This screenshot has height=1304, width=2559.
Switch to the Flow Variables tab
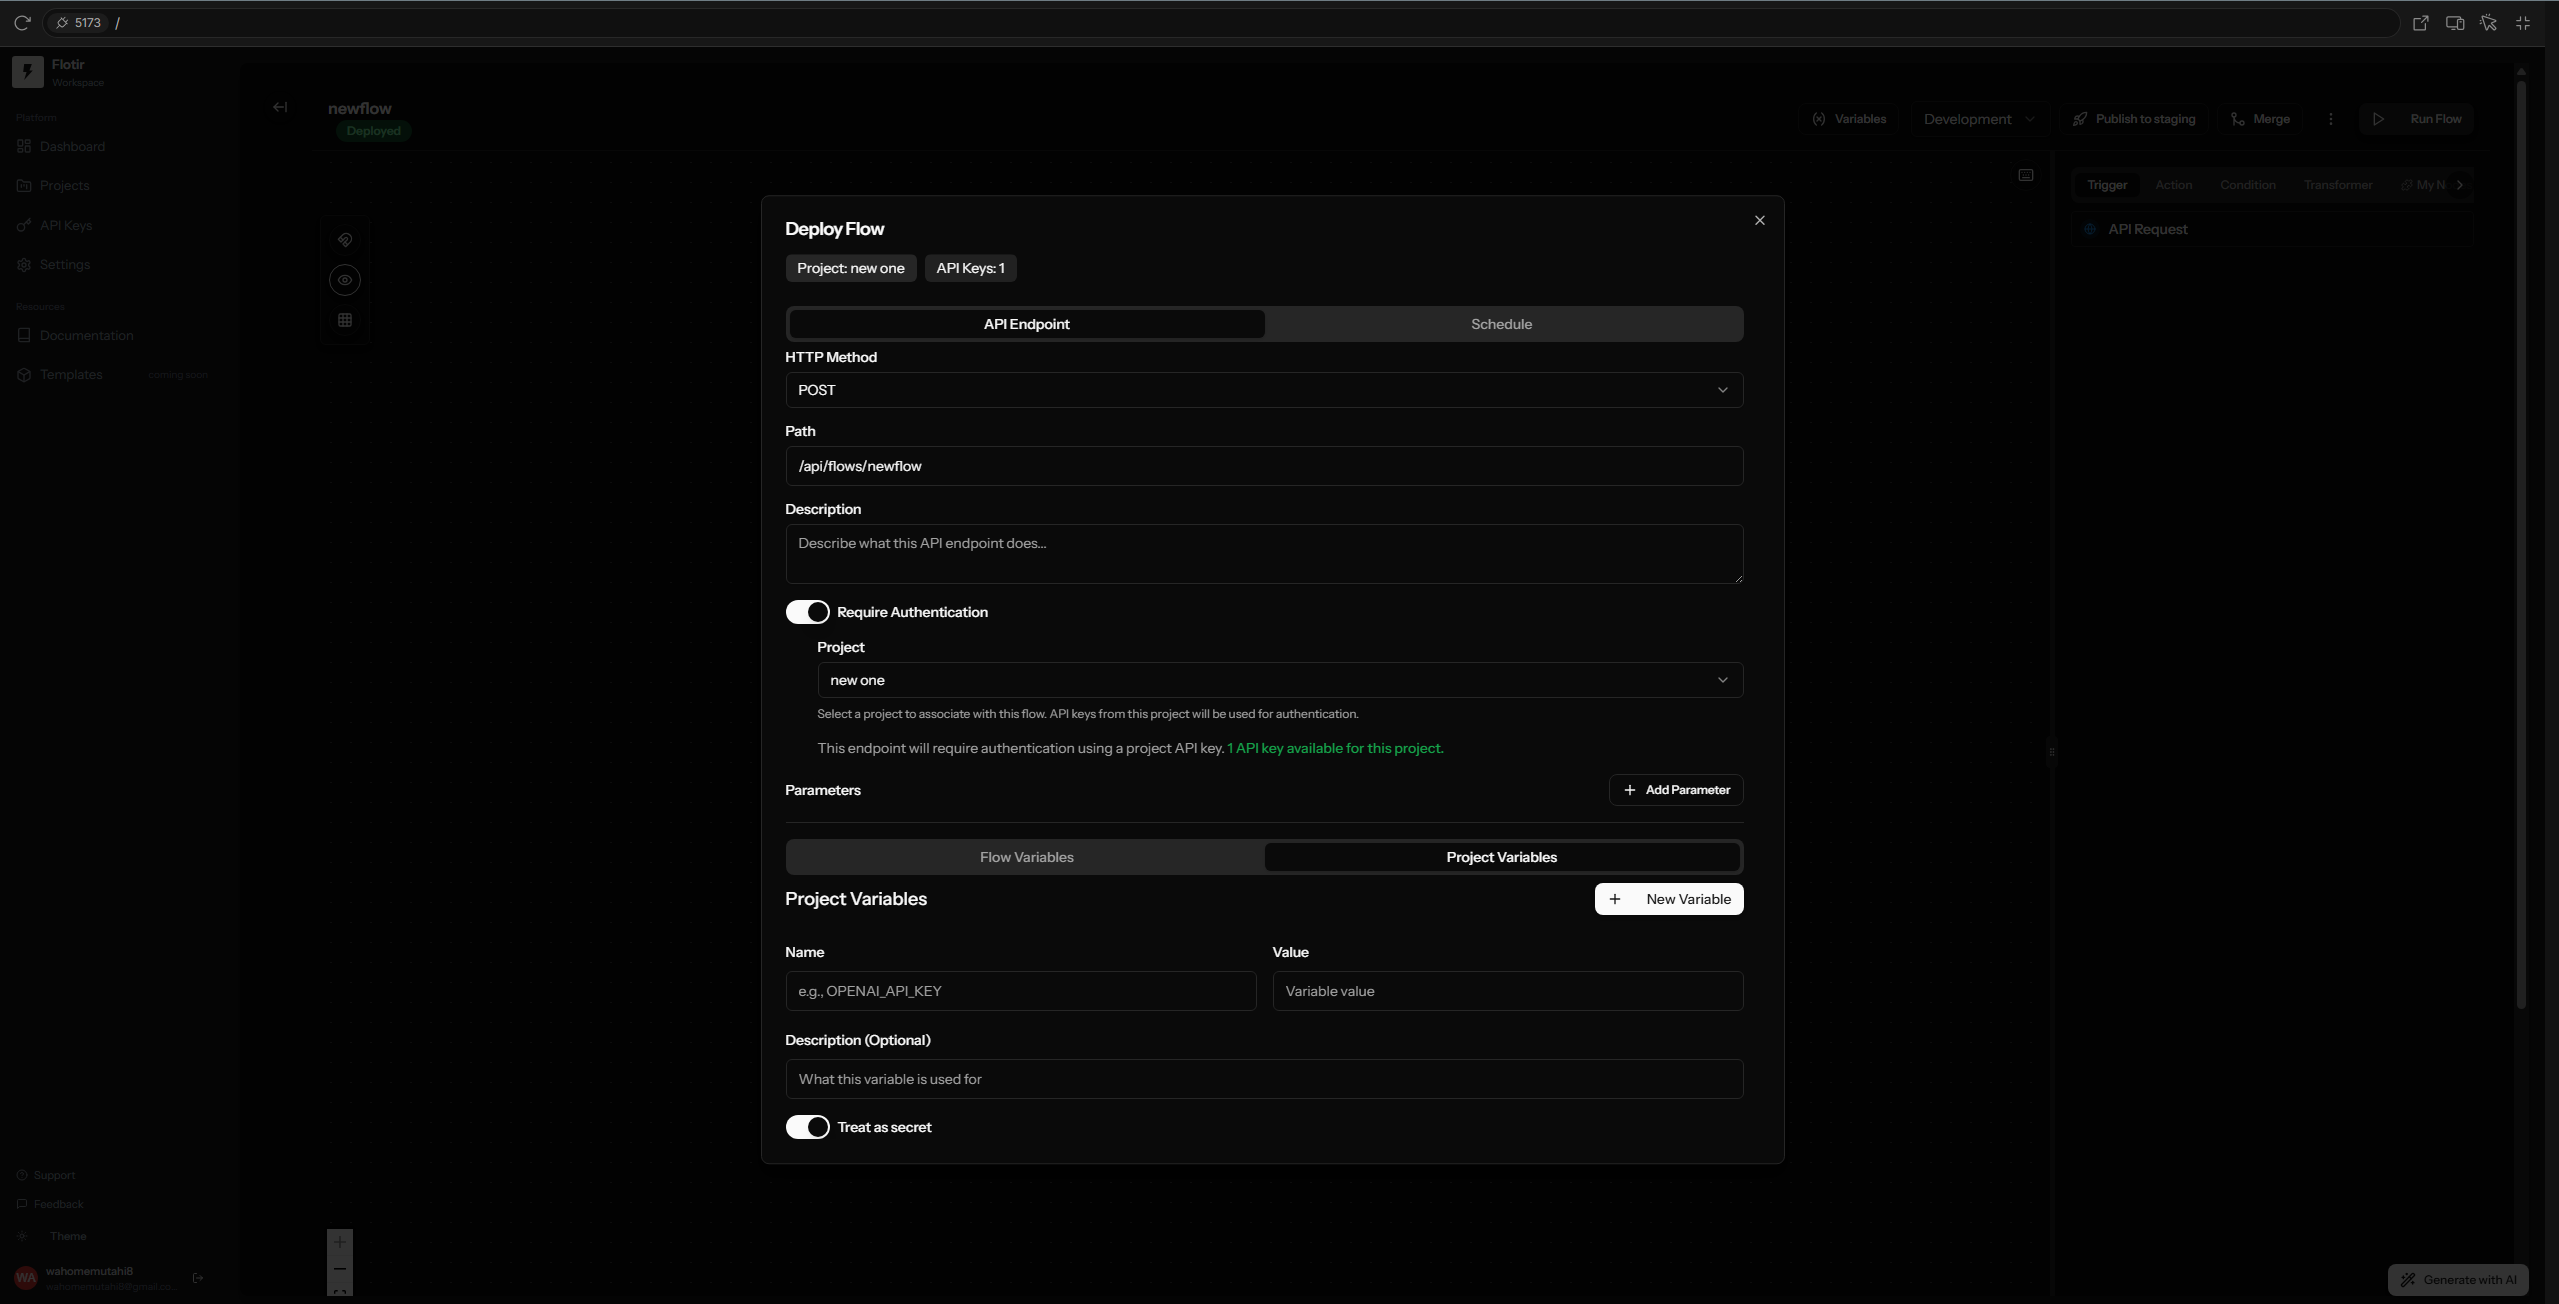(1026, 857)
